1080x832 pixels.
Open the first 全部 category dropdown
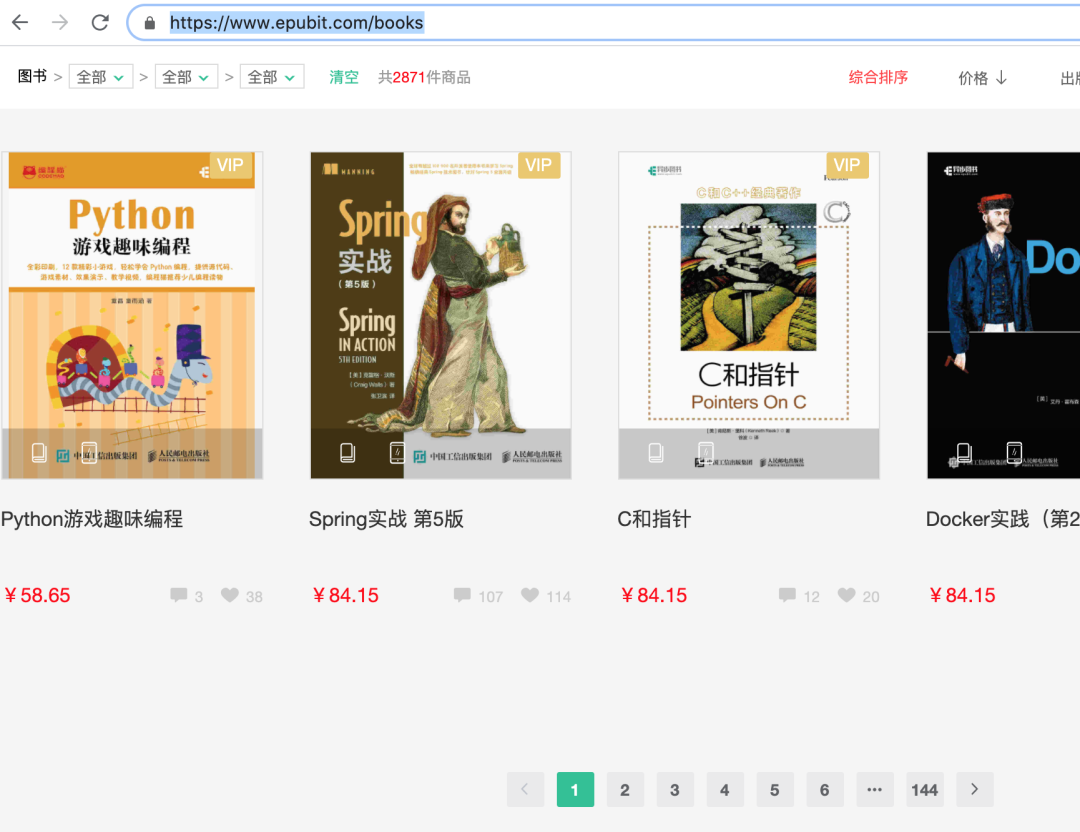(x=100, y=75)
